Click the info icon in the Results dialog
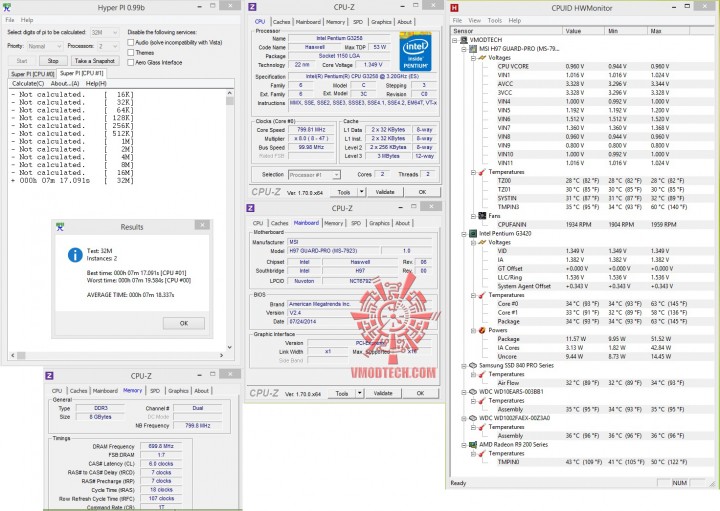The image size is (720, 511). pos(75,255)
